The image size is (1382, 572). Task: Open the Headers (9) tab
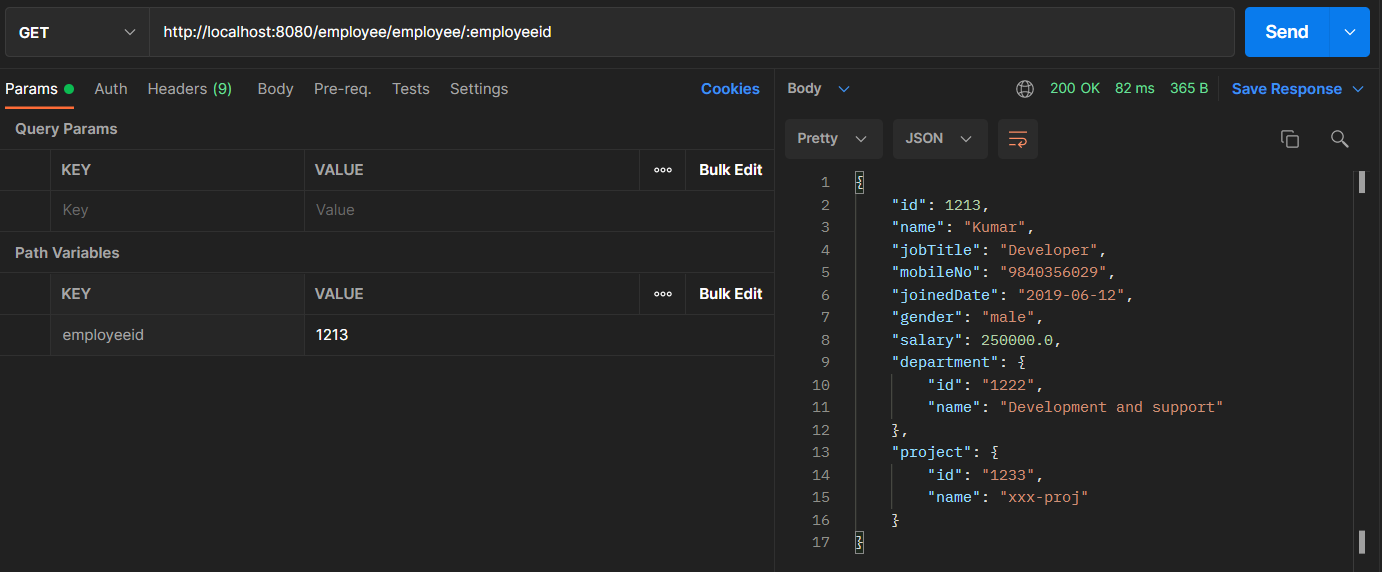(190, 89)
